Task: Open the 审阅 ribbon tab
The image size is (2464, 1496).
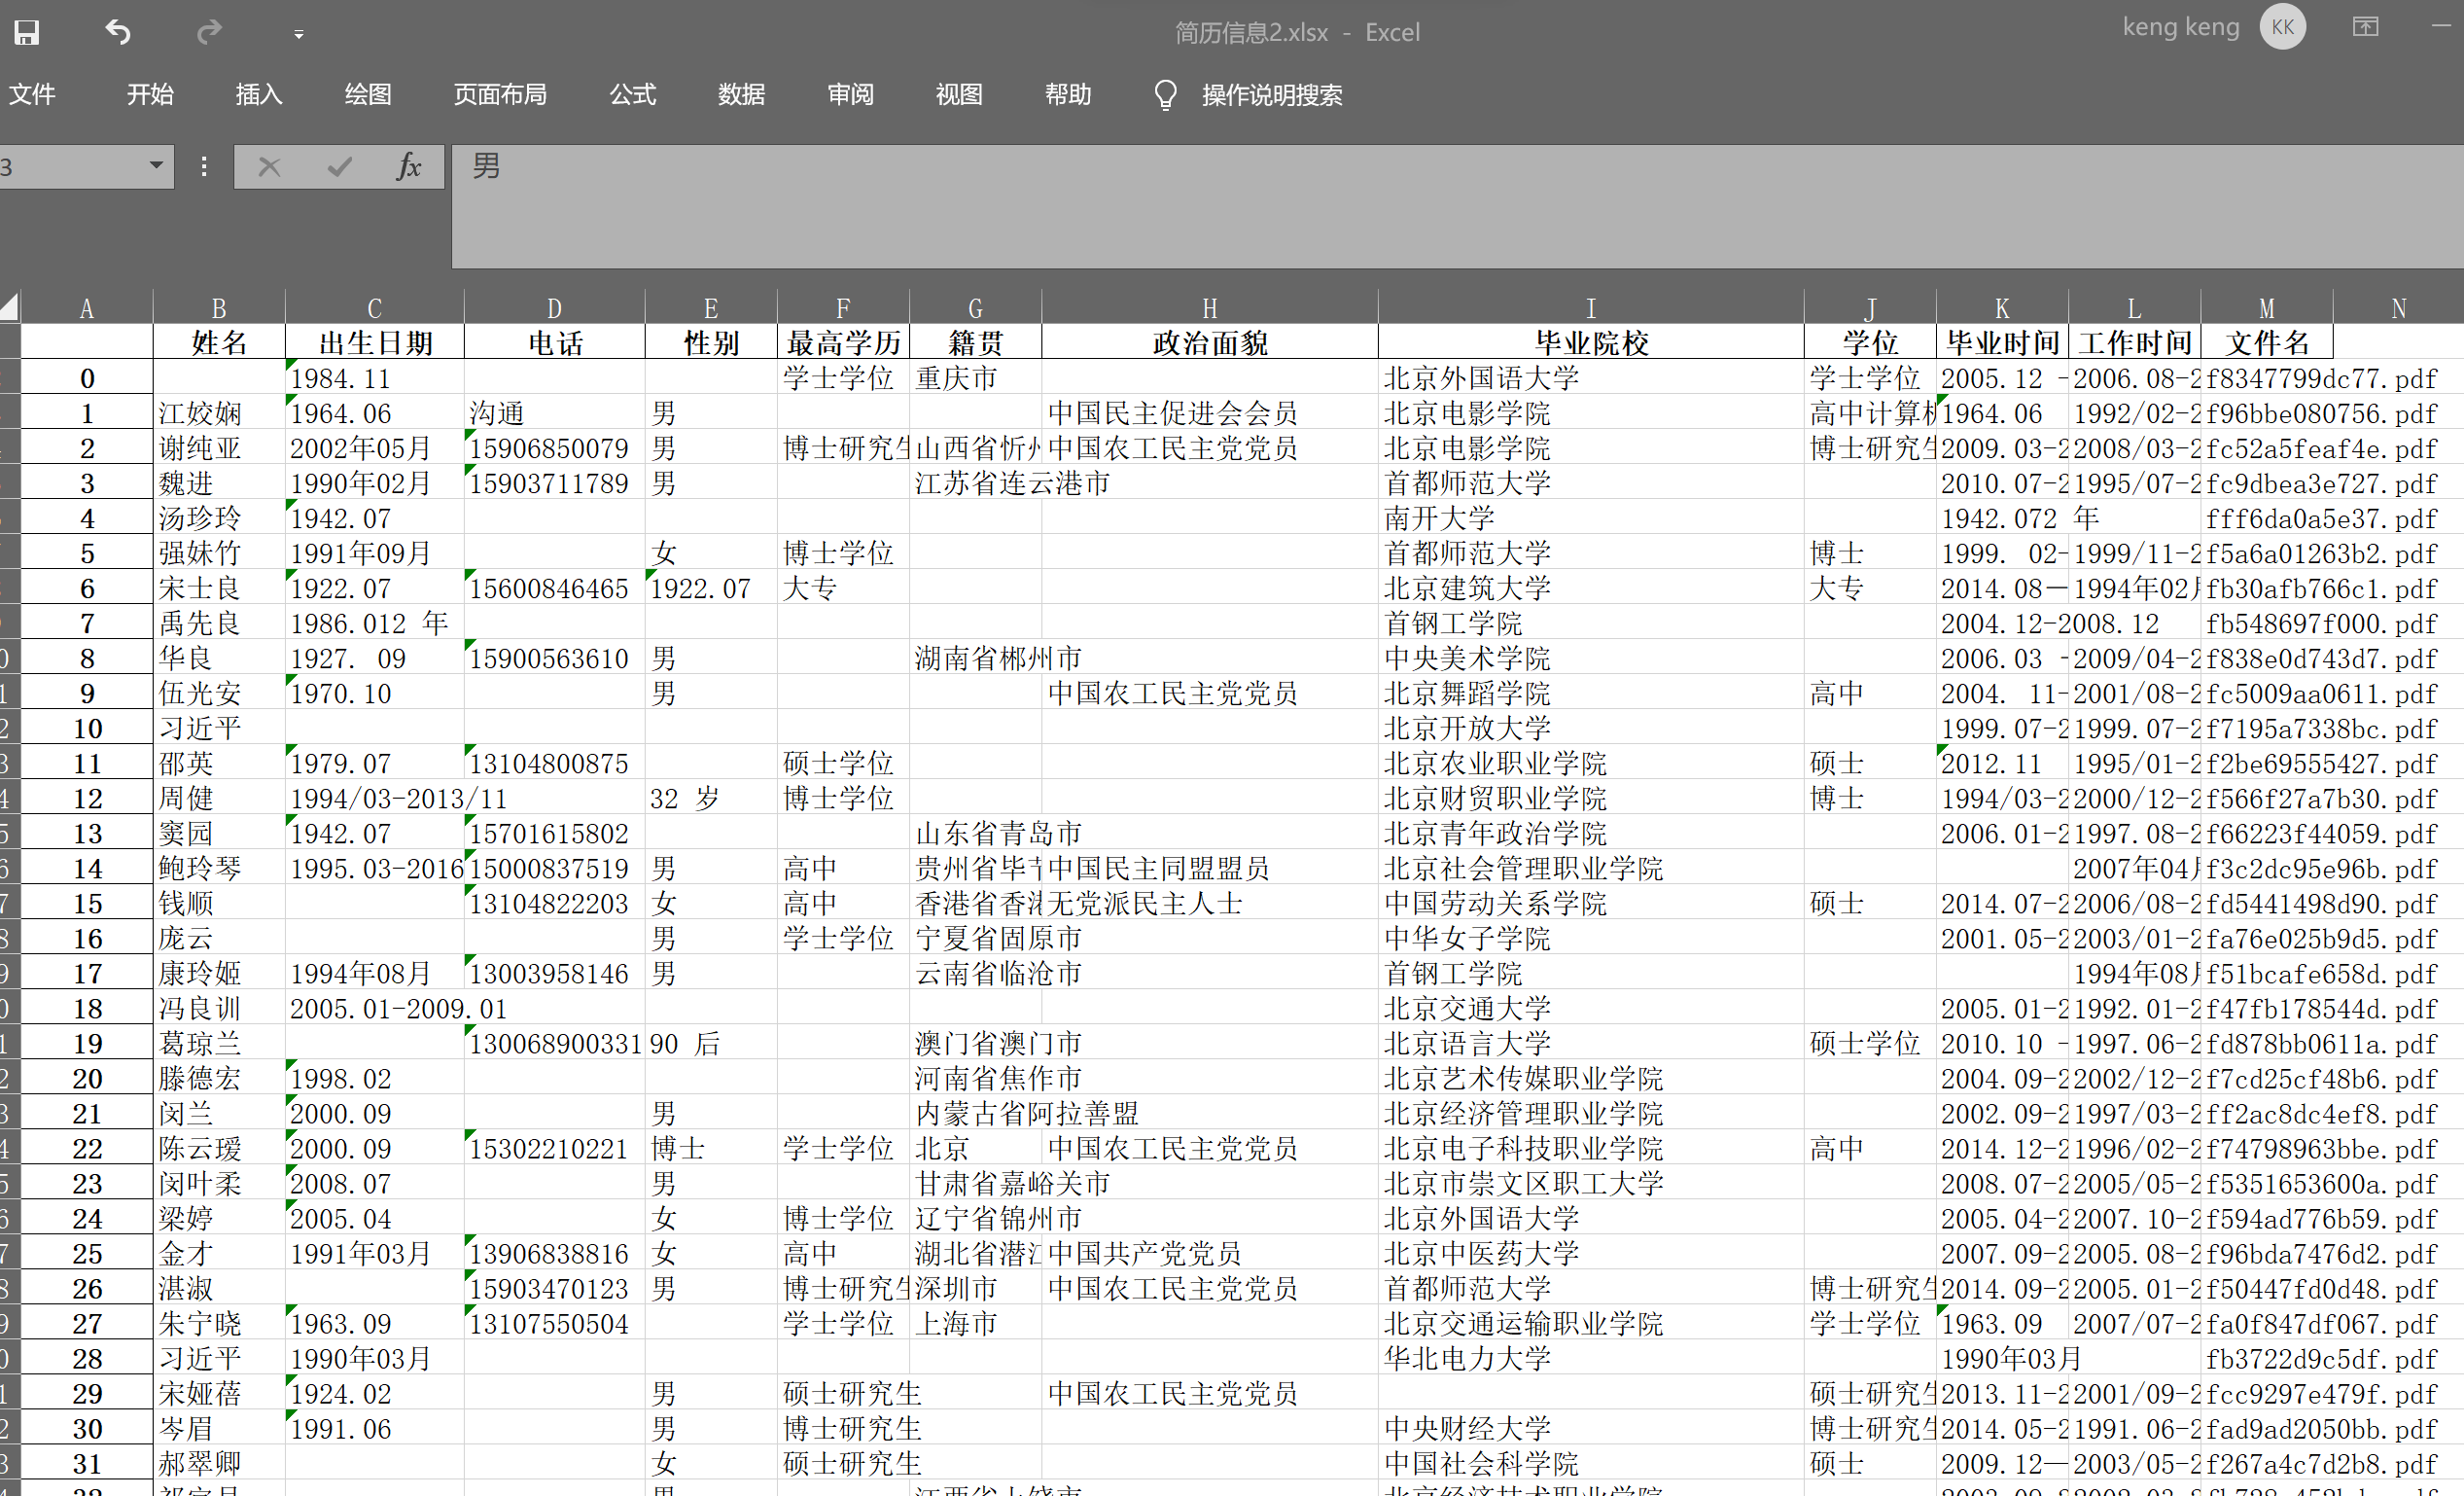Action: [850, 94]
